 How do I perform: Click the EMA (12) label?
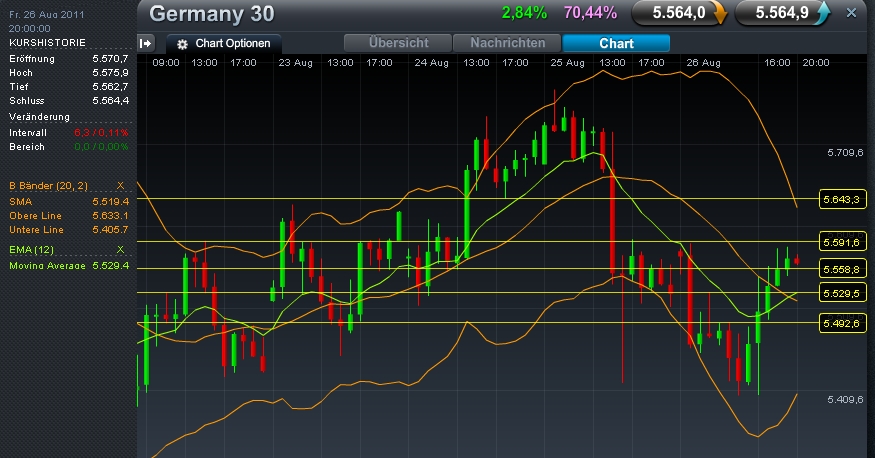click(x=31, y=249)
